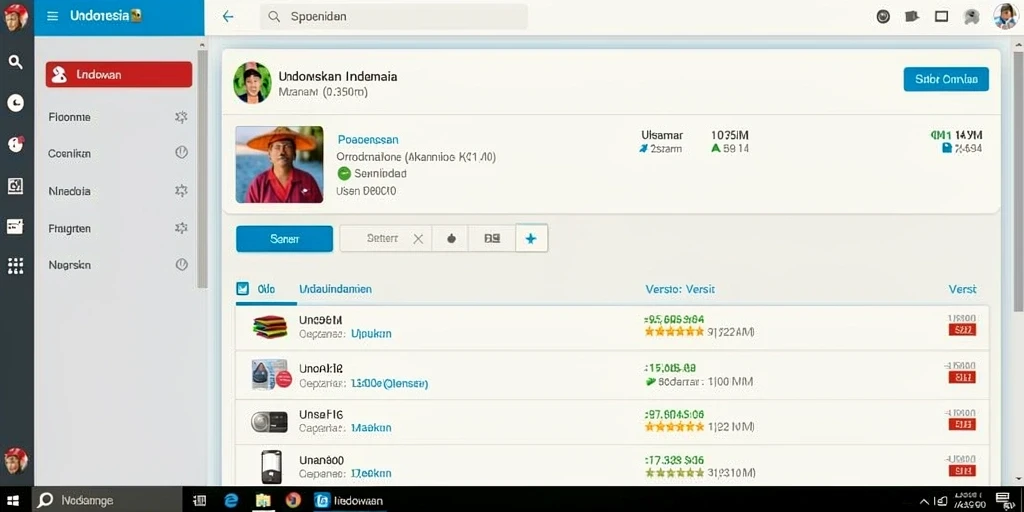Toggle the clock icon beside Coenikan

[x=182, y=153]
